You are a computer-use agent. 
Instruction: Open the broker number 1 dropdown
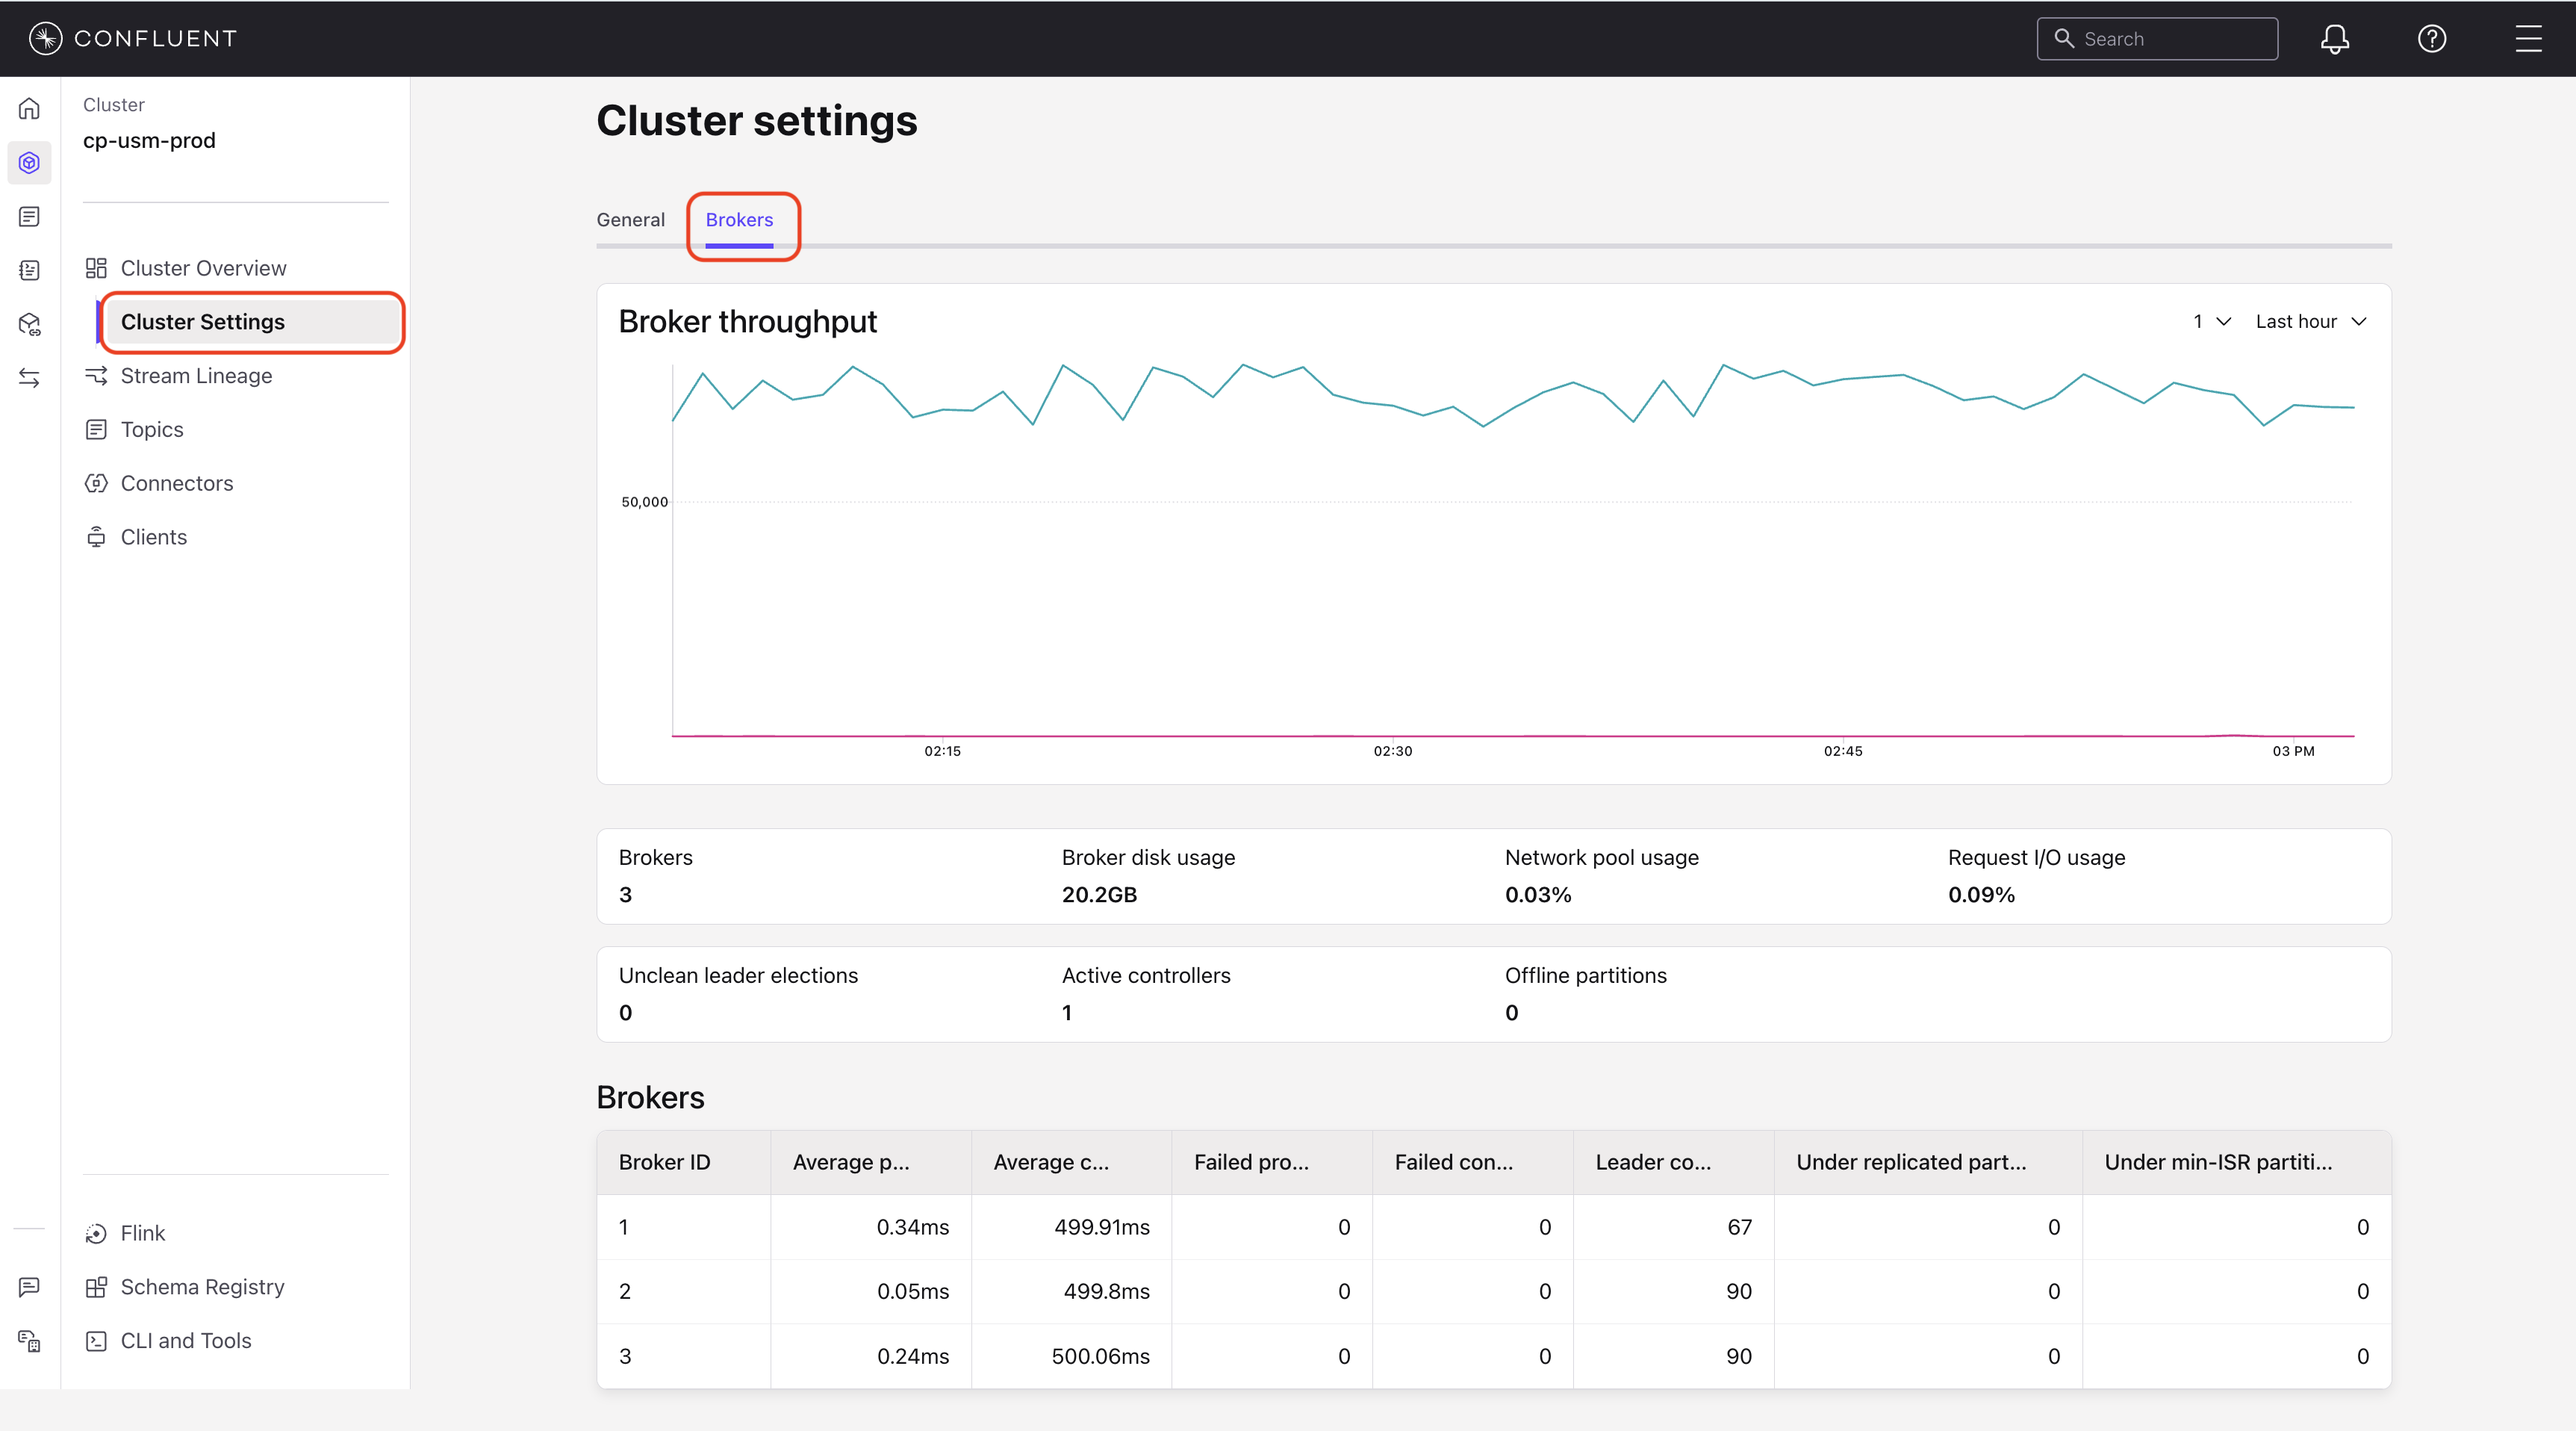[x=2211, y=322]
